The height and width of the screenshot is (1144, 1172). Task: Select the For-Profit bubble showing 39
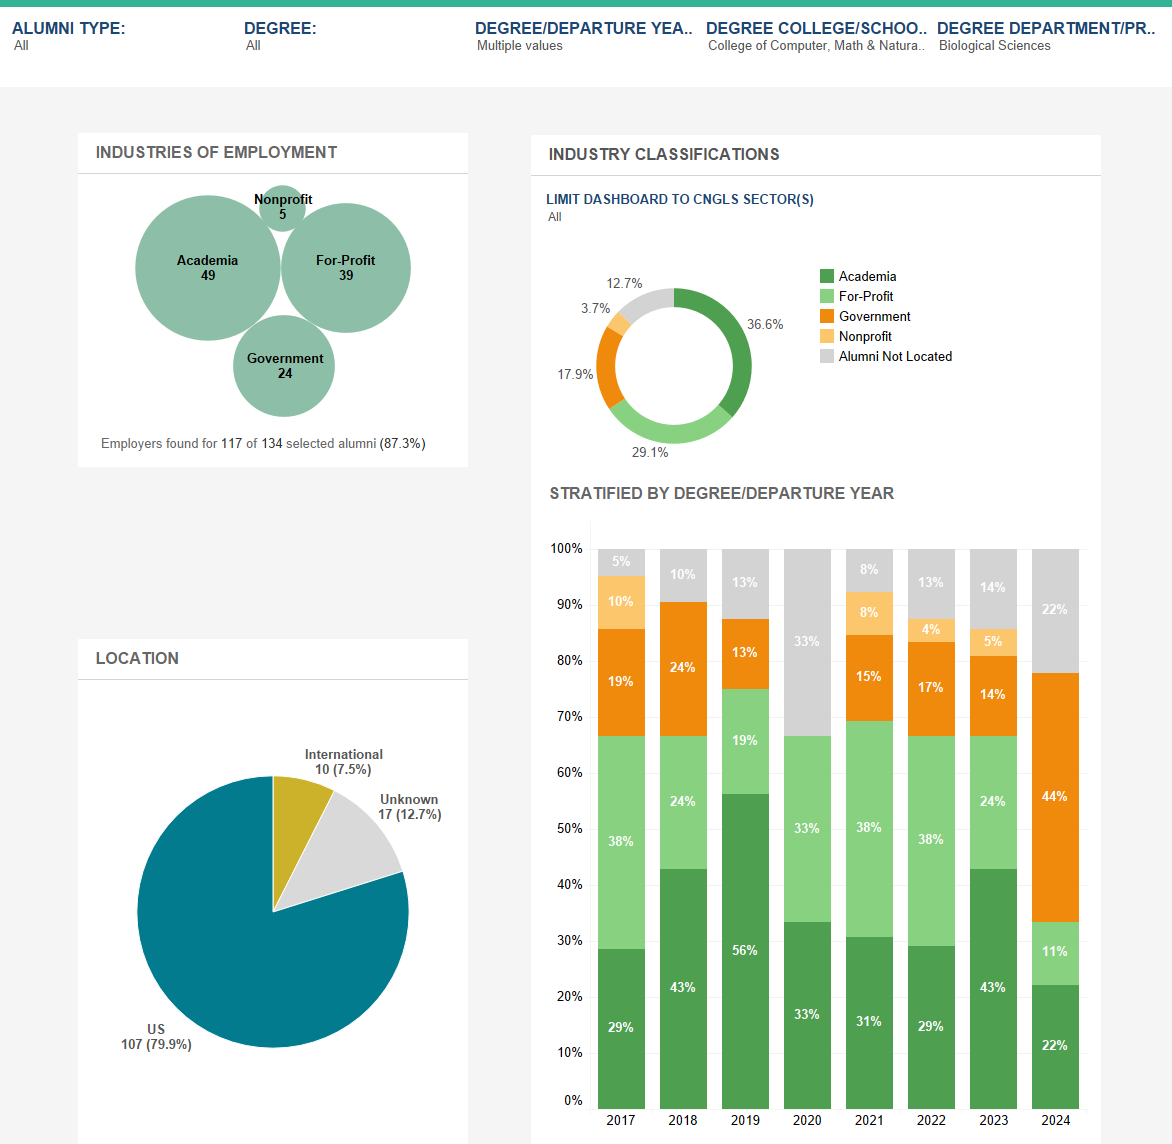pos(345,267)
